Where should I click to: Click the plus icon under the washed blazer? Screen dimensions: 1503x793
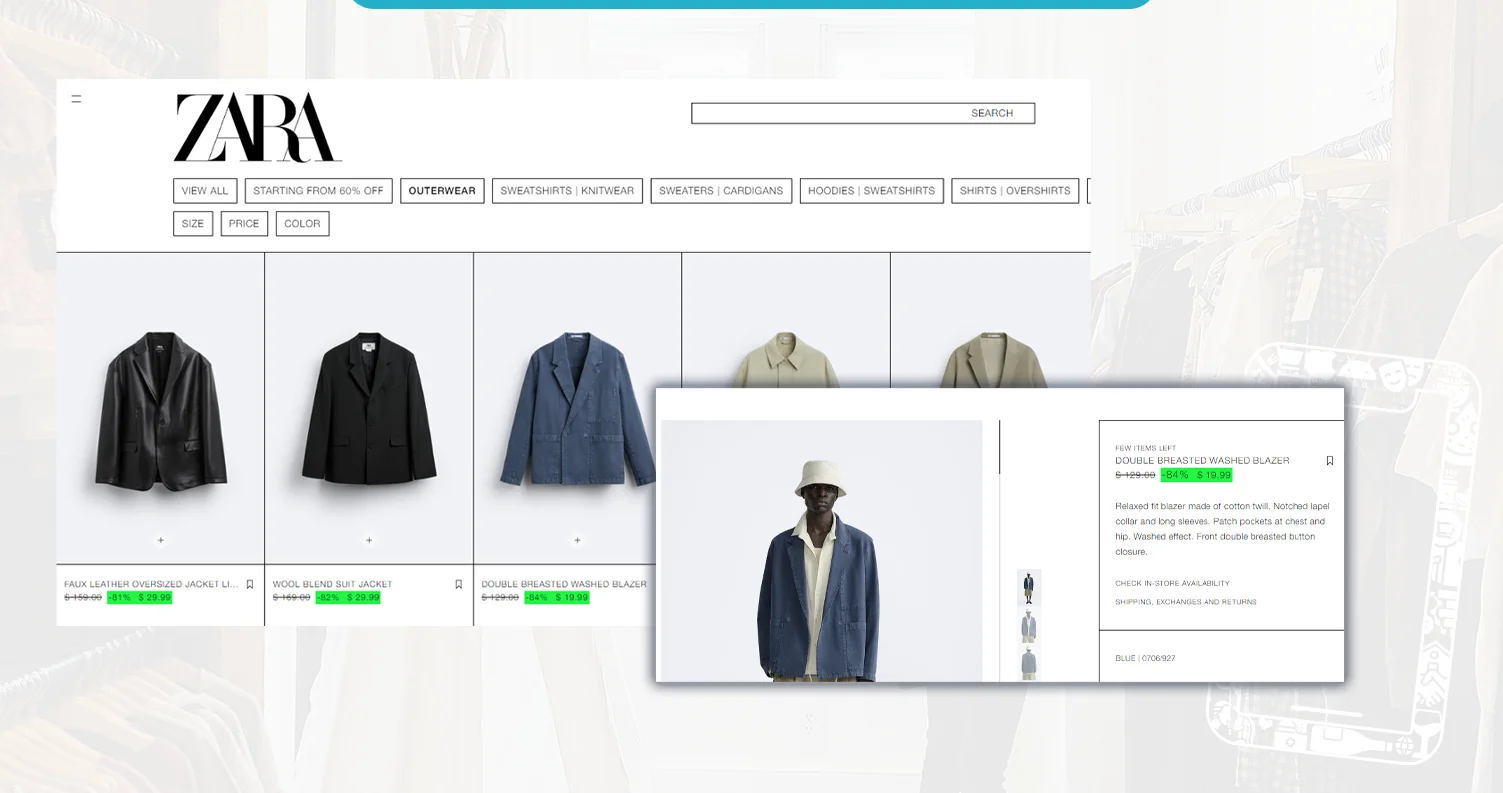pos(577,540)
